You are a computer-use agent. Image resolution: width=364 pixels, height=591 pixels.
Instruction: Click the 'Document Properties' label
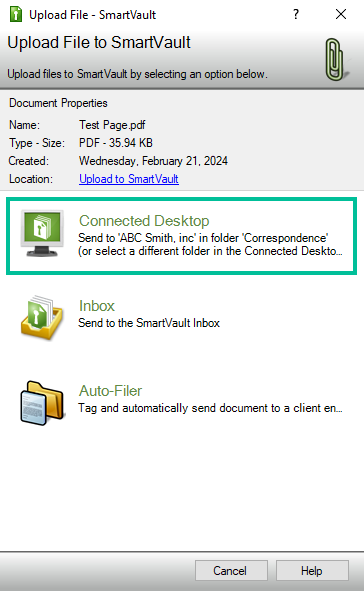point(58,103)
